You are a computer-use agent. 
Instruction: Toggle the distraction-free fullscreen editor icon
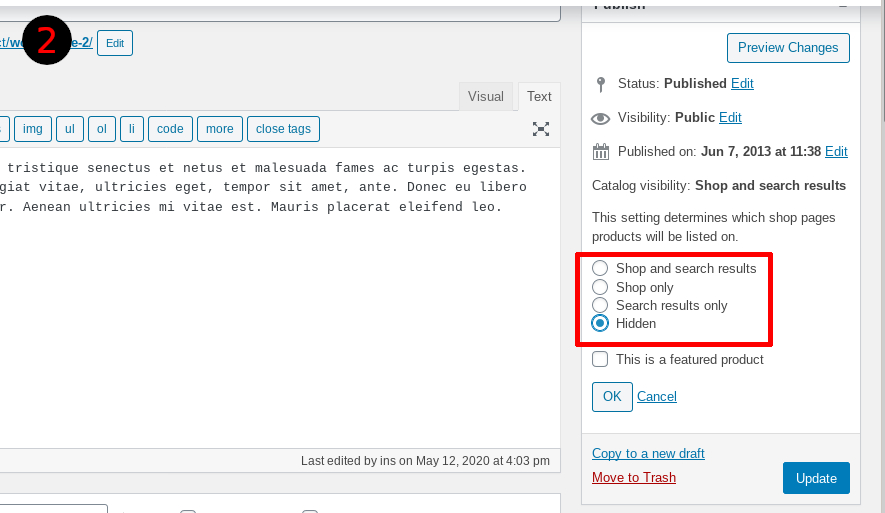point(541,129)
